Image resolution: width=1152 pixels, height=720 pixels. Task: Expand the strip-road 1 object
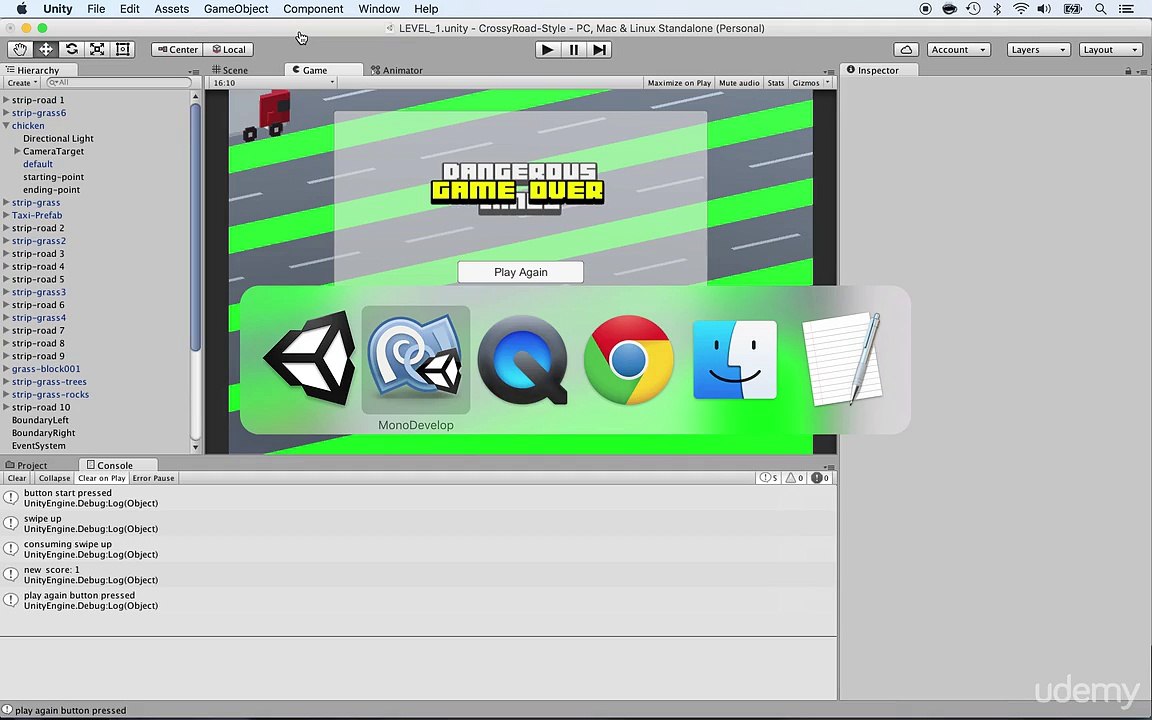pos(6,100)
